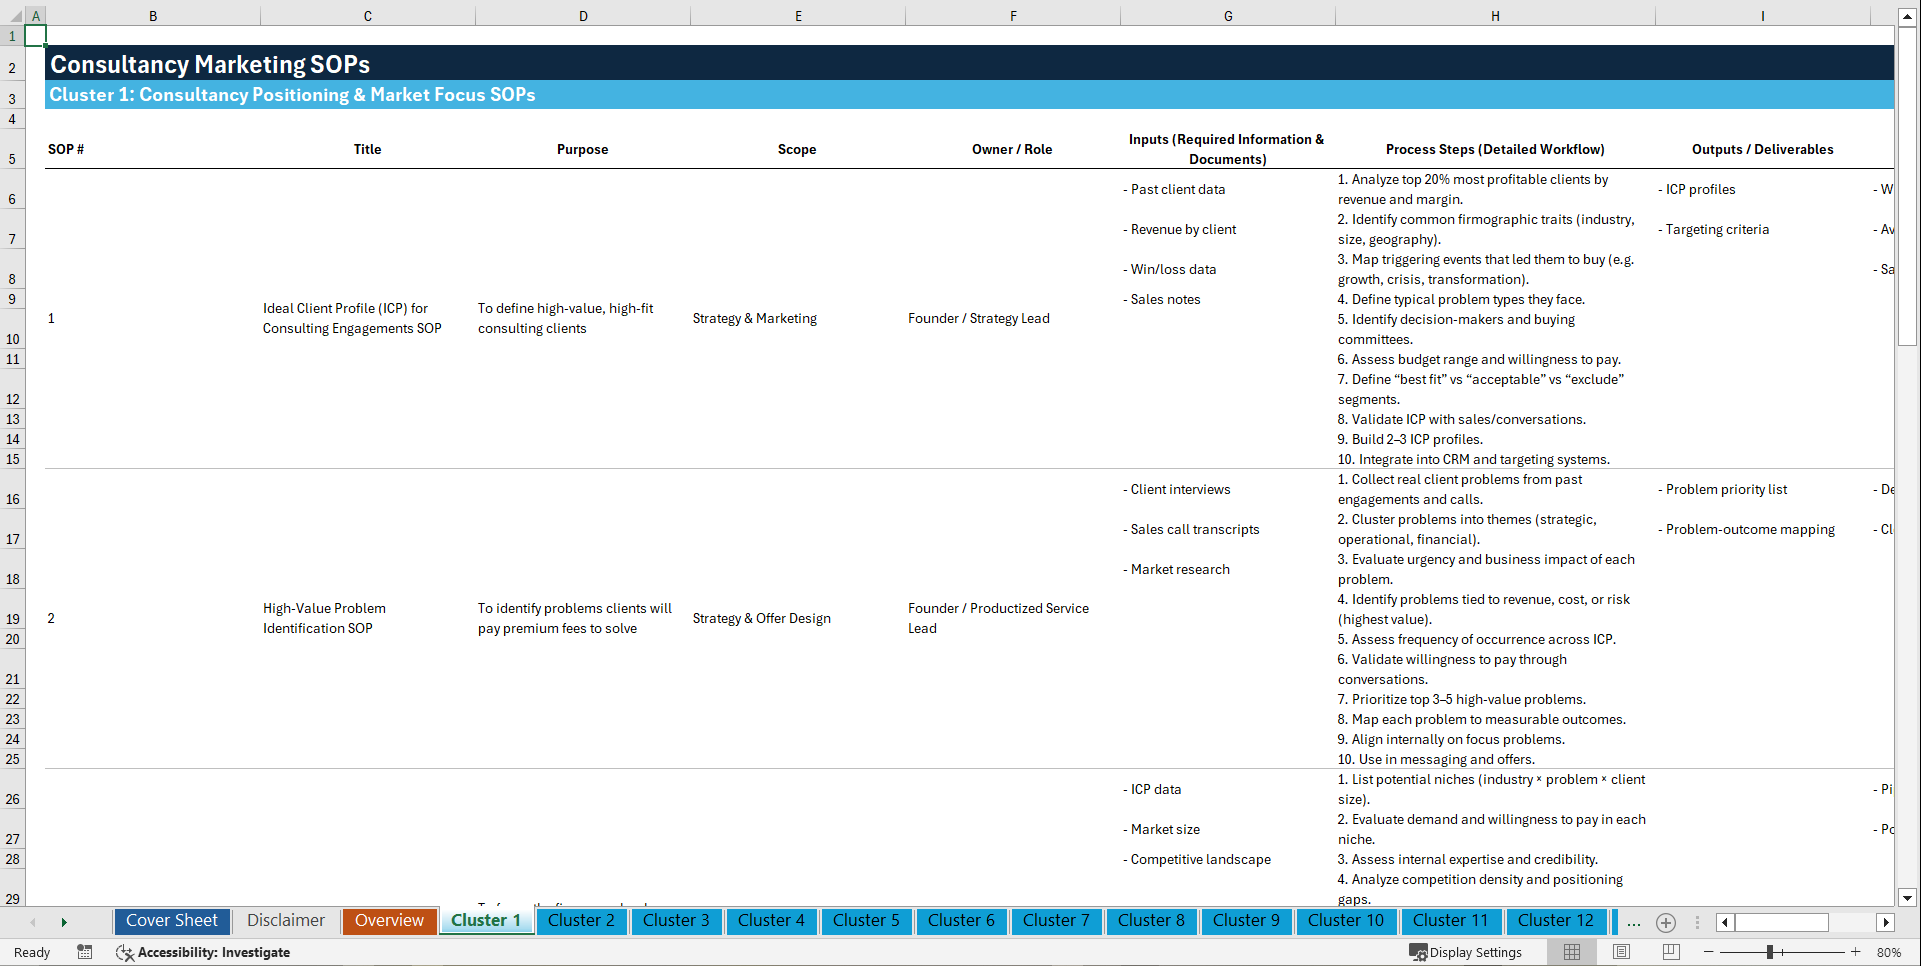
Task: Click the Display Settings button
Action: pyautogui.click(x=1467, y=952)
